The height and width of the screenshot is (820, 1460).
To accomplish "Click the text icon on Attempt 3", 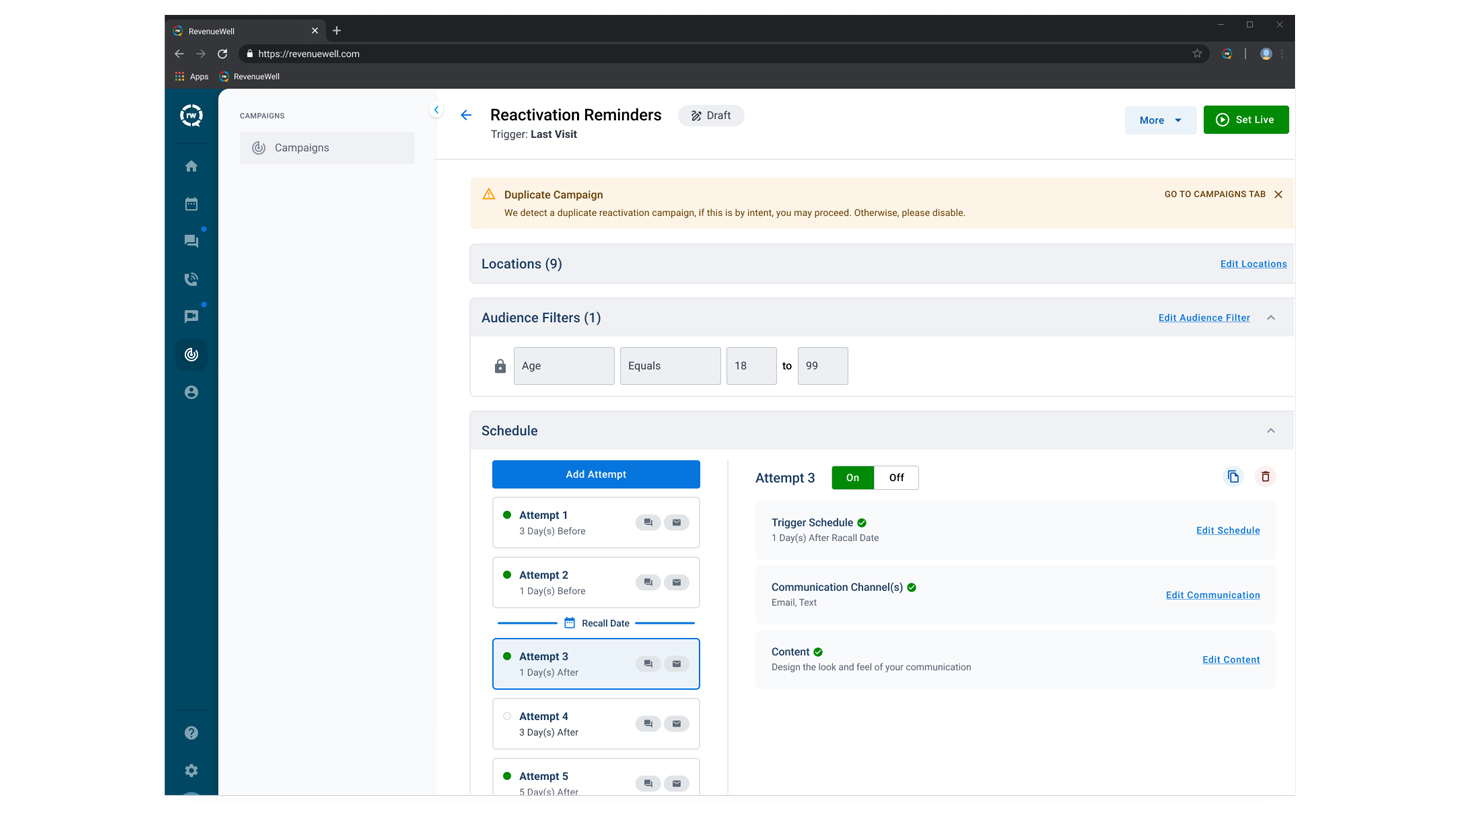I will tap(648, 664).
